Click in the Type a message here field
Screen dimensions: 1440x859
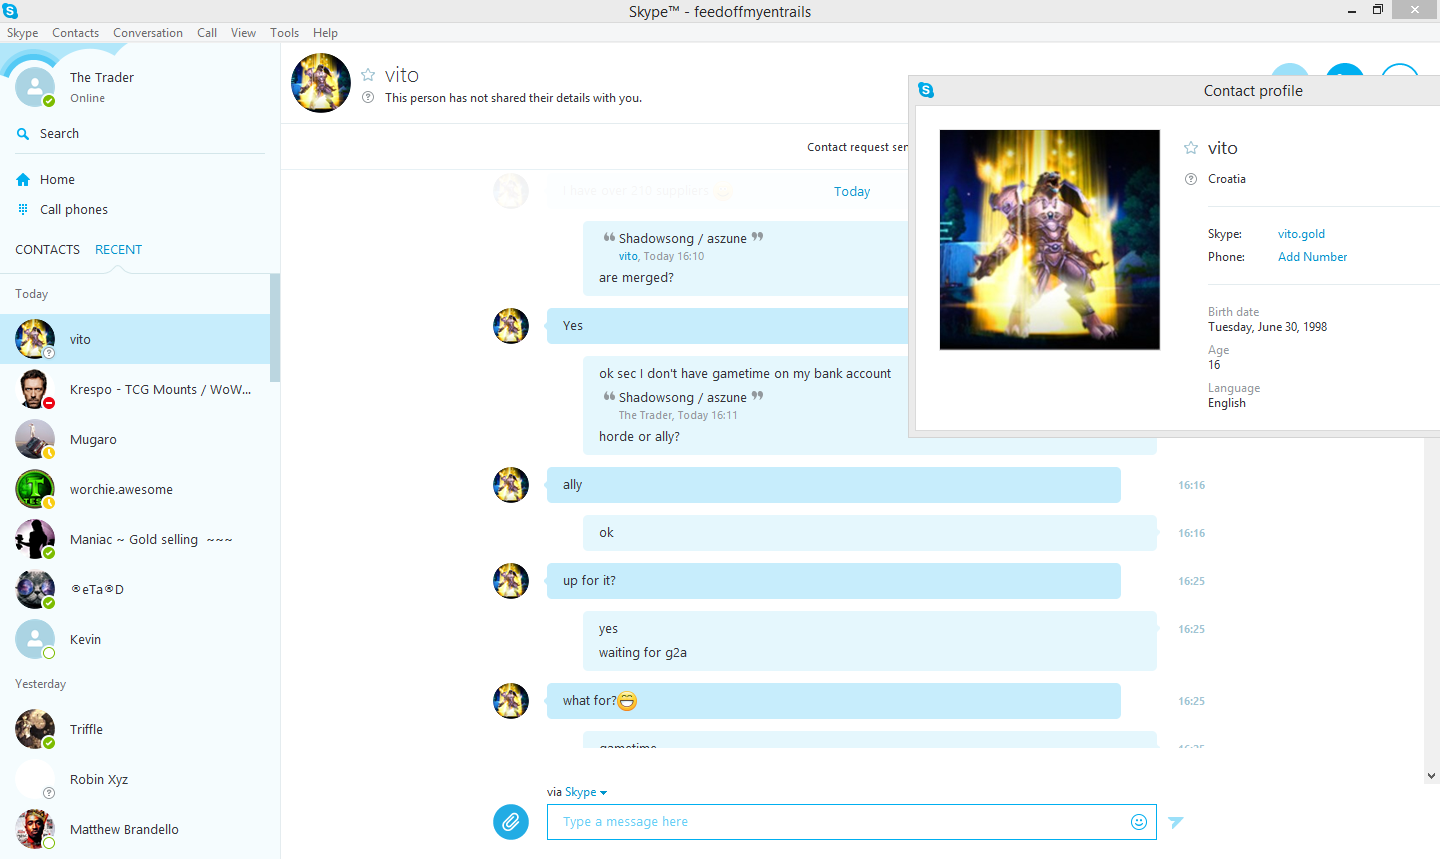tap(852, 822)
